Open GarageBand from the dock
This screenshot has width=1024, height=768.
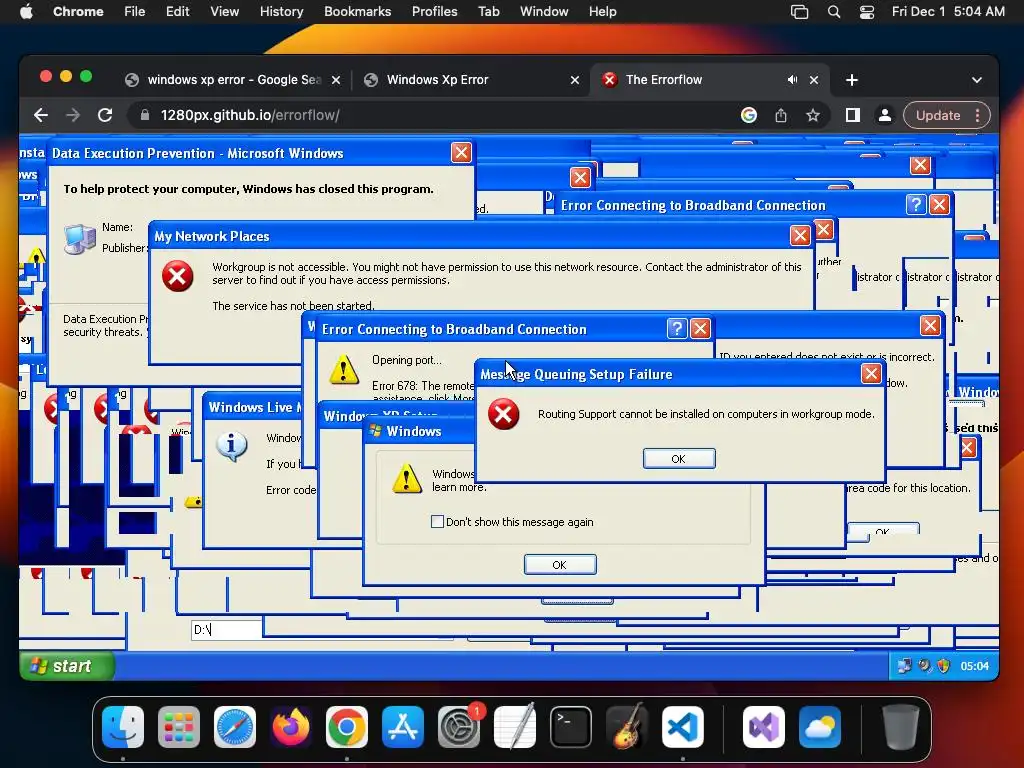click(x=627, y=727)
